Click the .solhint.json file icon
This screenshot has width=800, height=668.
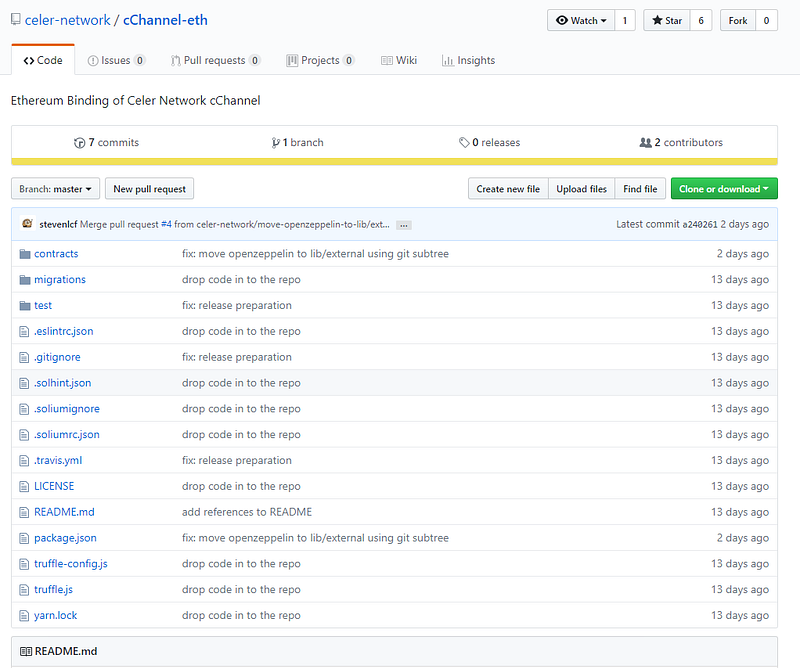point(24,383)
